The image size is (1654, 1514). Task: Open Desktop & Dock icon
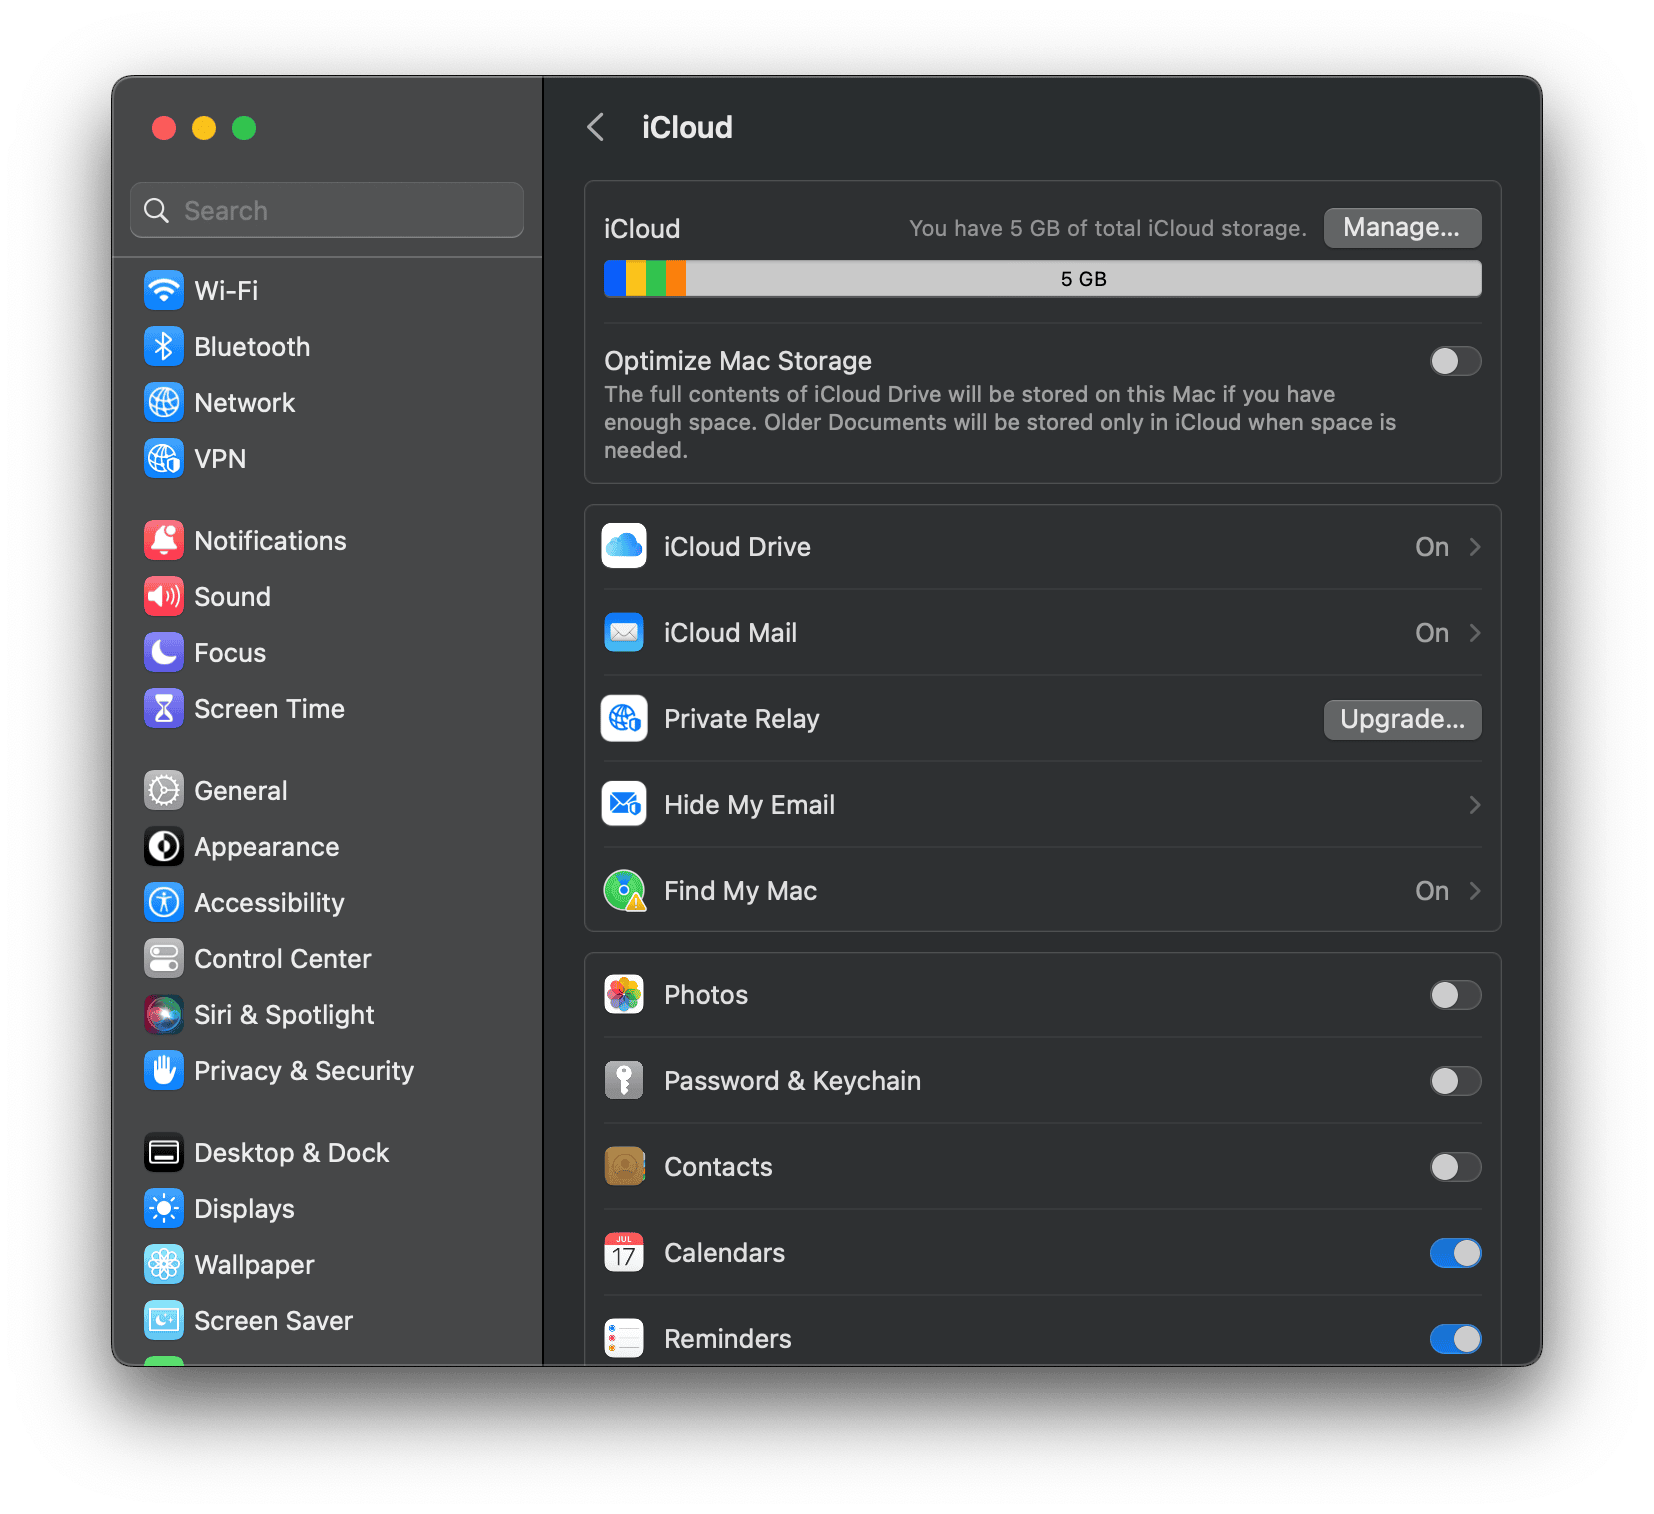tap(164, 1153)
